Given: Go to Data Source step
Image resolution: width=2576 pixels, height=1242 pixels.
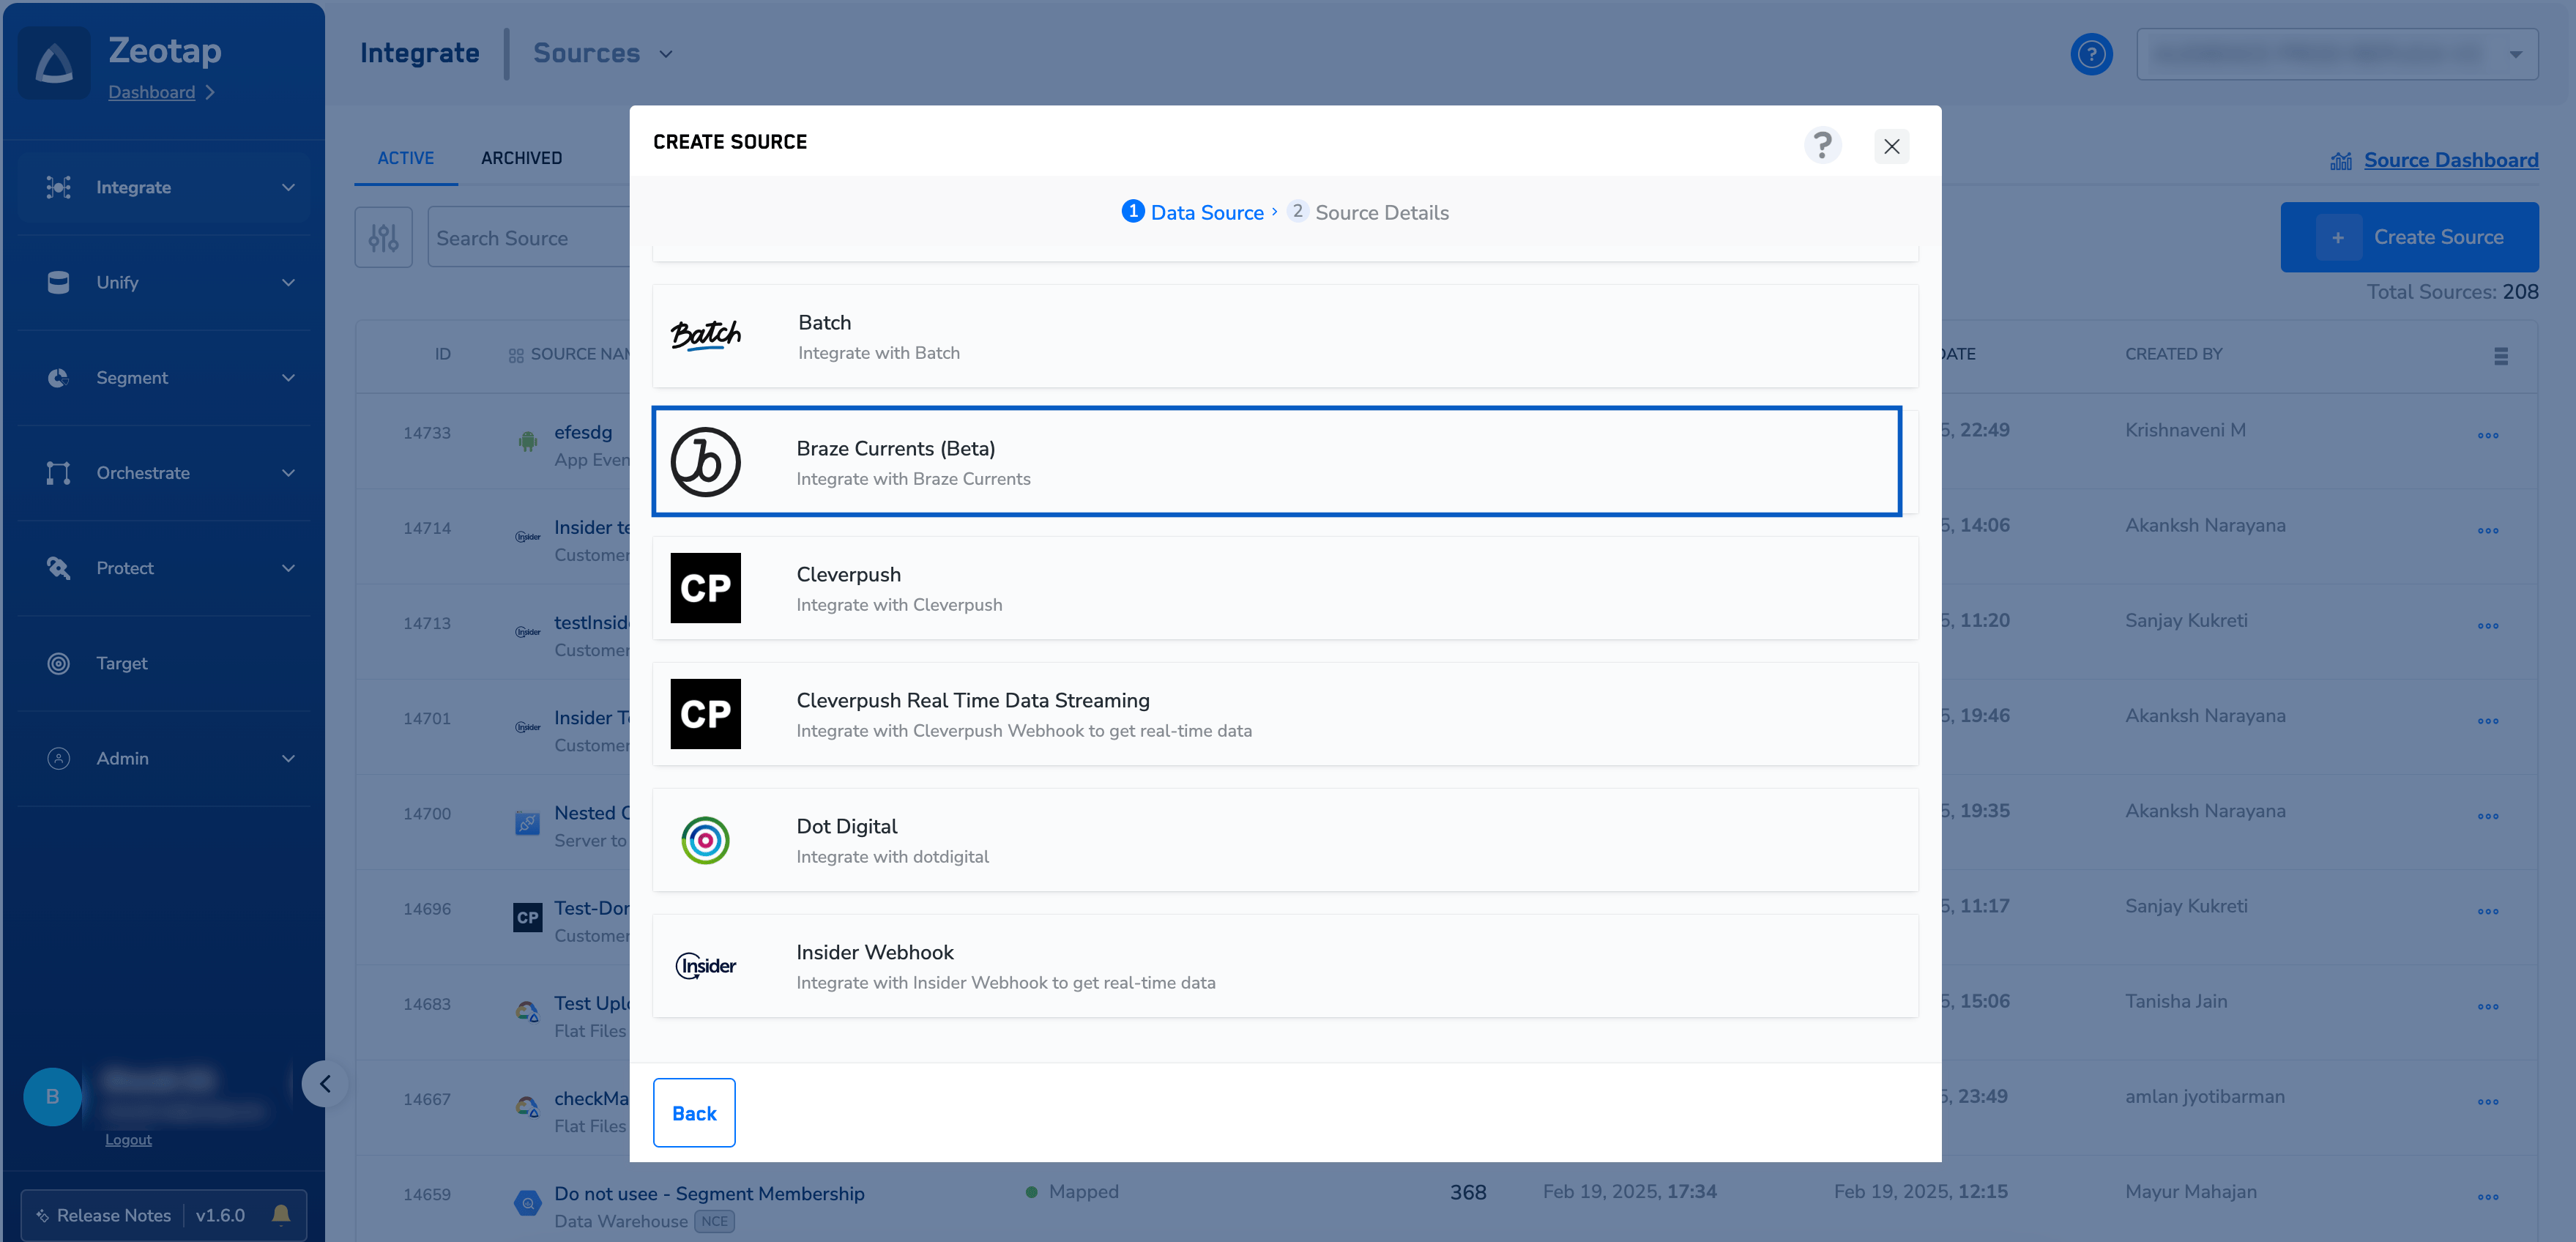Looking at the screenshot, I should 1193,212.
